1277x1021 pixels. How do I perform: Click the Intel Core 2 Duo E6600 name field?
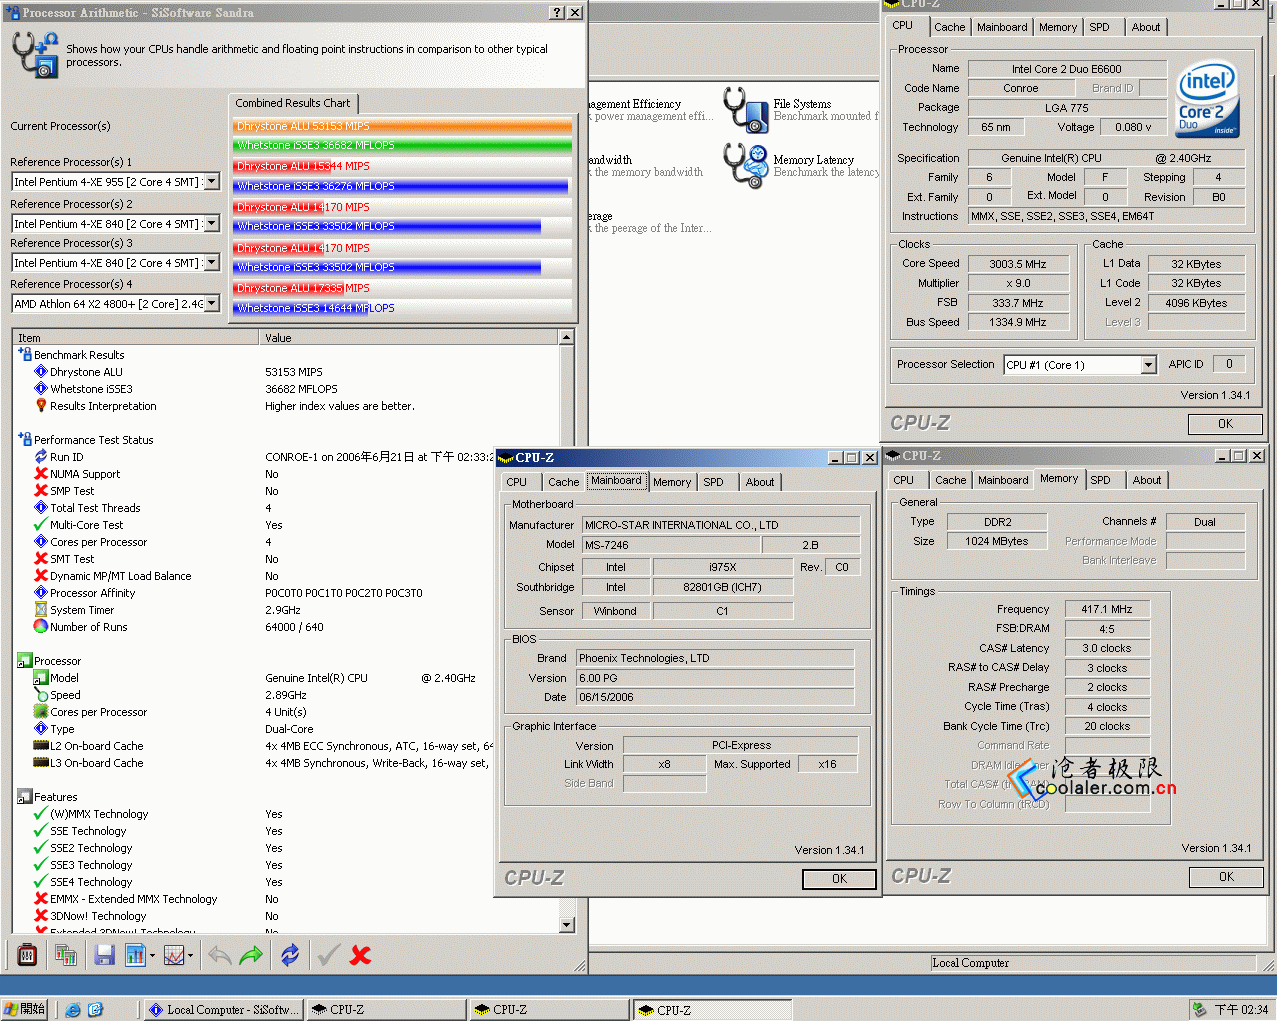pos(1067,69)
